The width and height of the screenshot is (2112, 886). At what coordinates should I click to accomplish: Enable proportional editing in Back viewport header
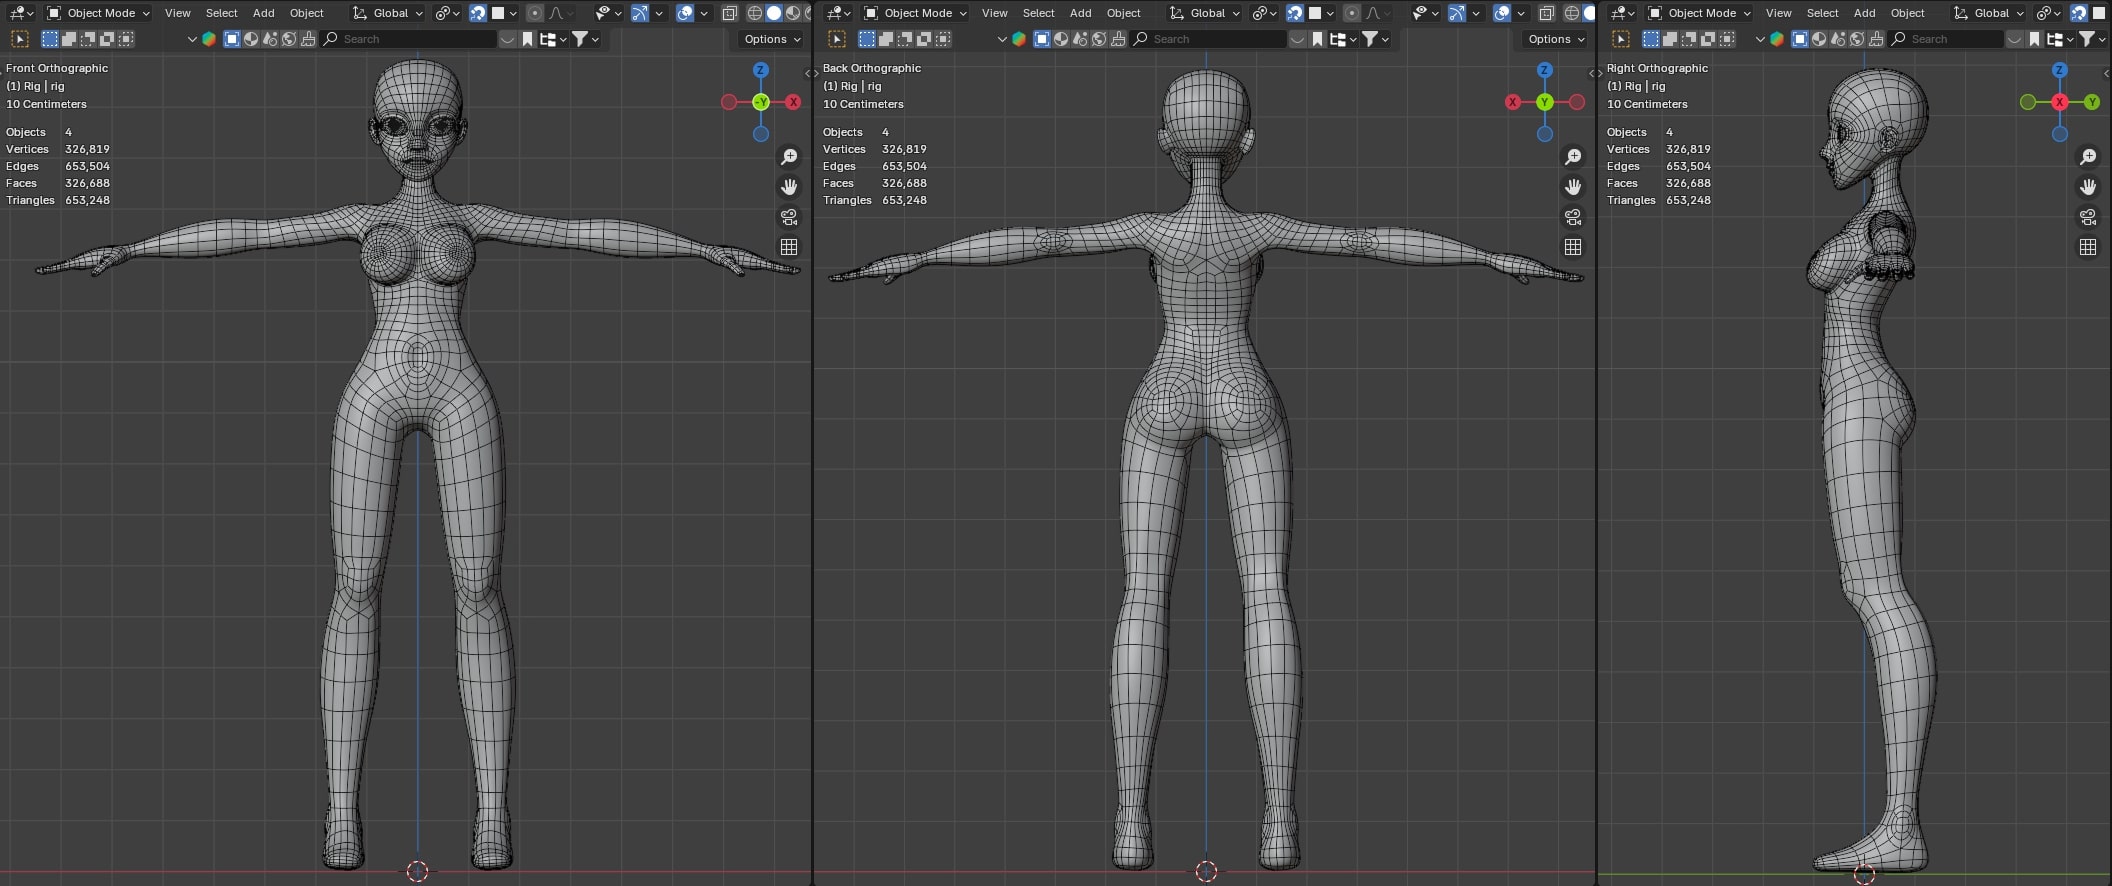1351,13
